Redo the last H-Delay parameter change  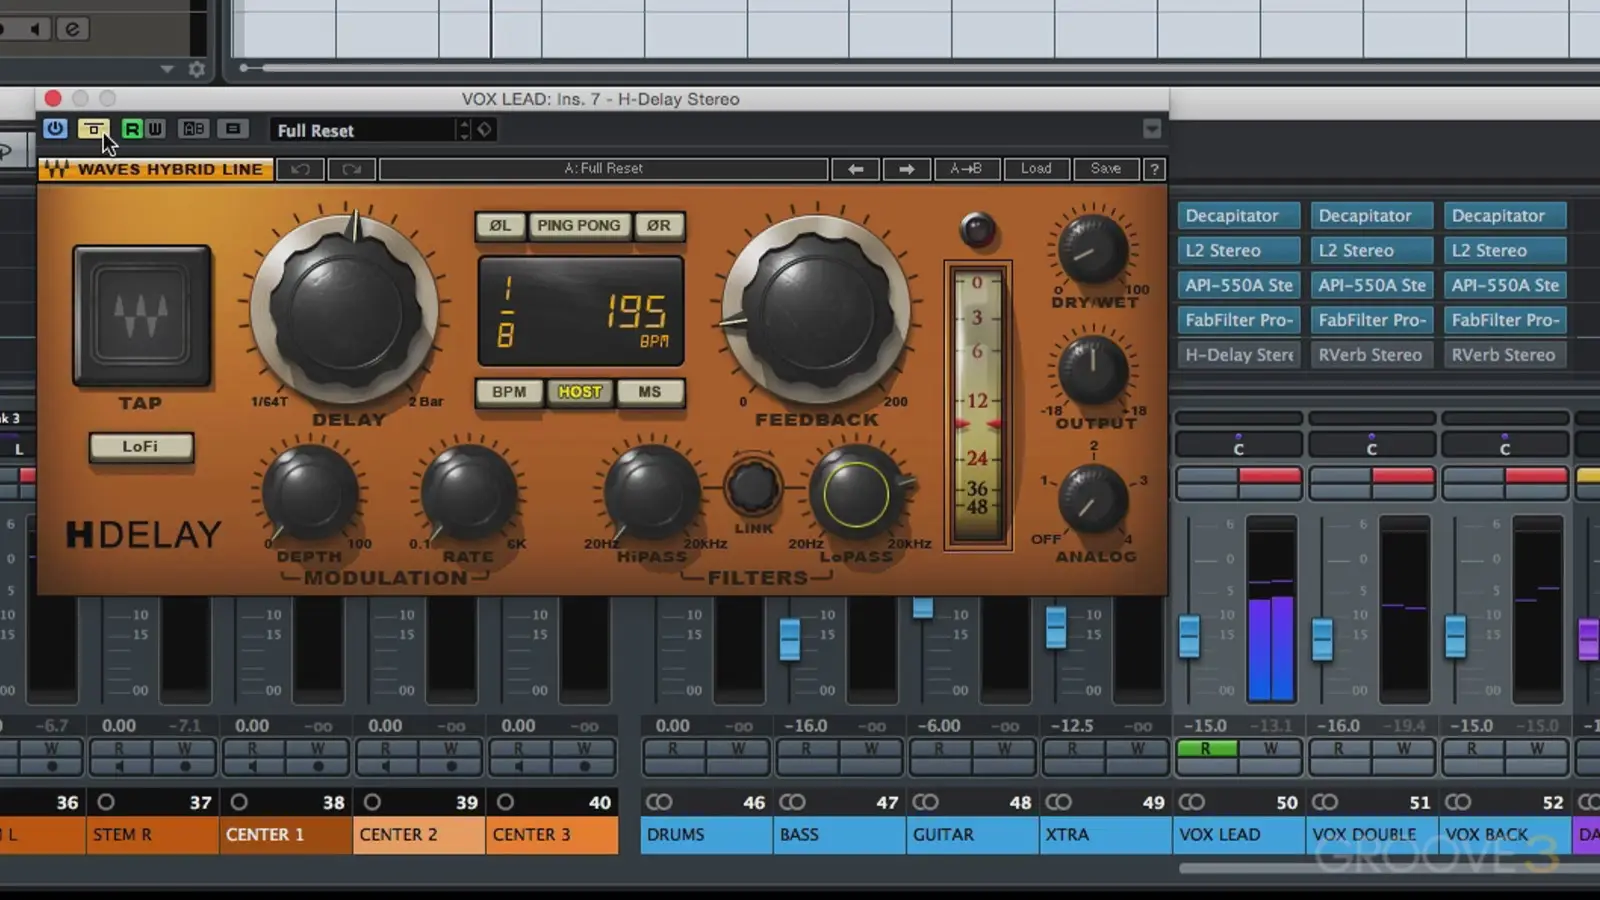point(351,169)
